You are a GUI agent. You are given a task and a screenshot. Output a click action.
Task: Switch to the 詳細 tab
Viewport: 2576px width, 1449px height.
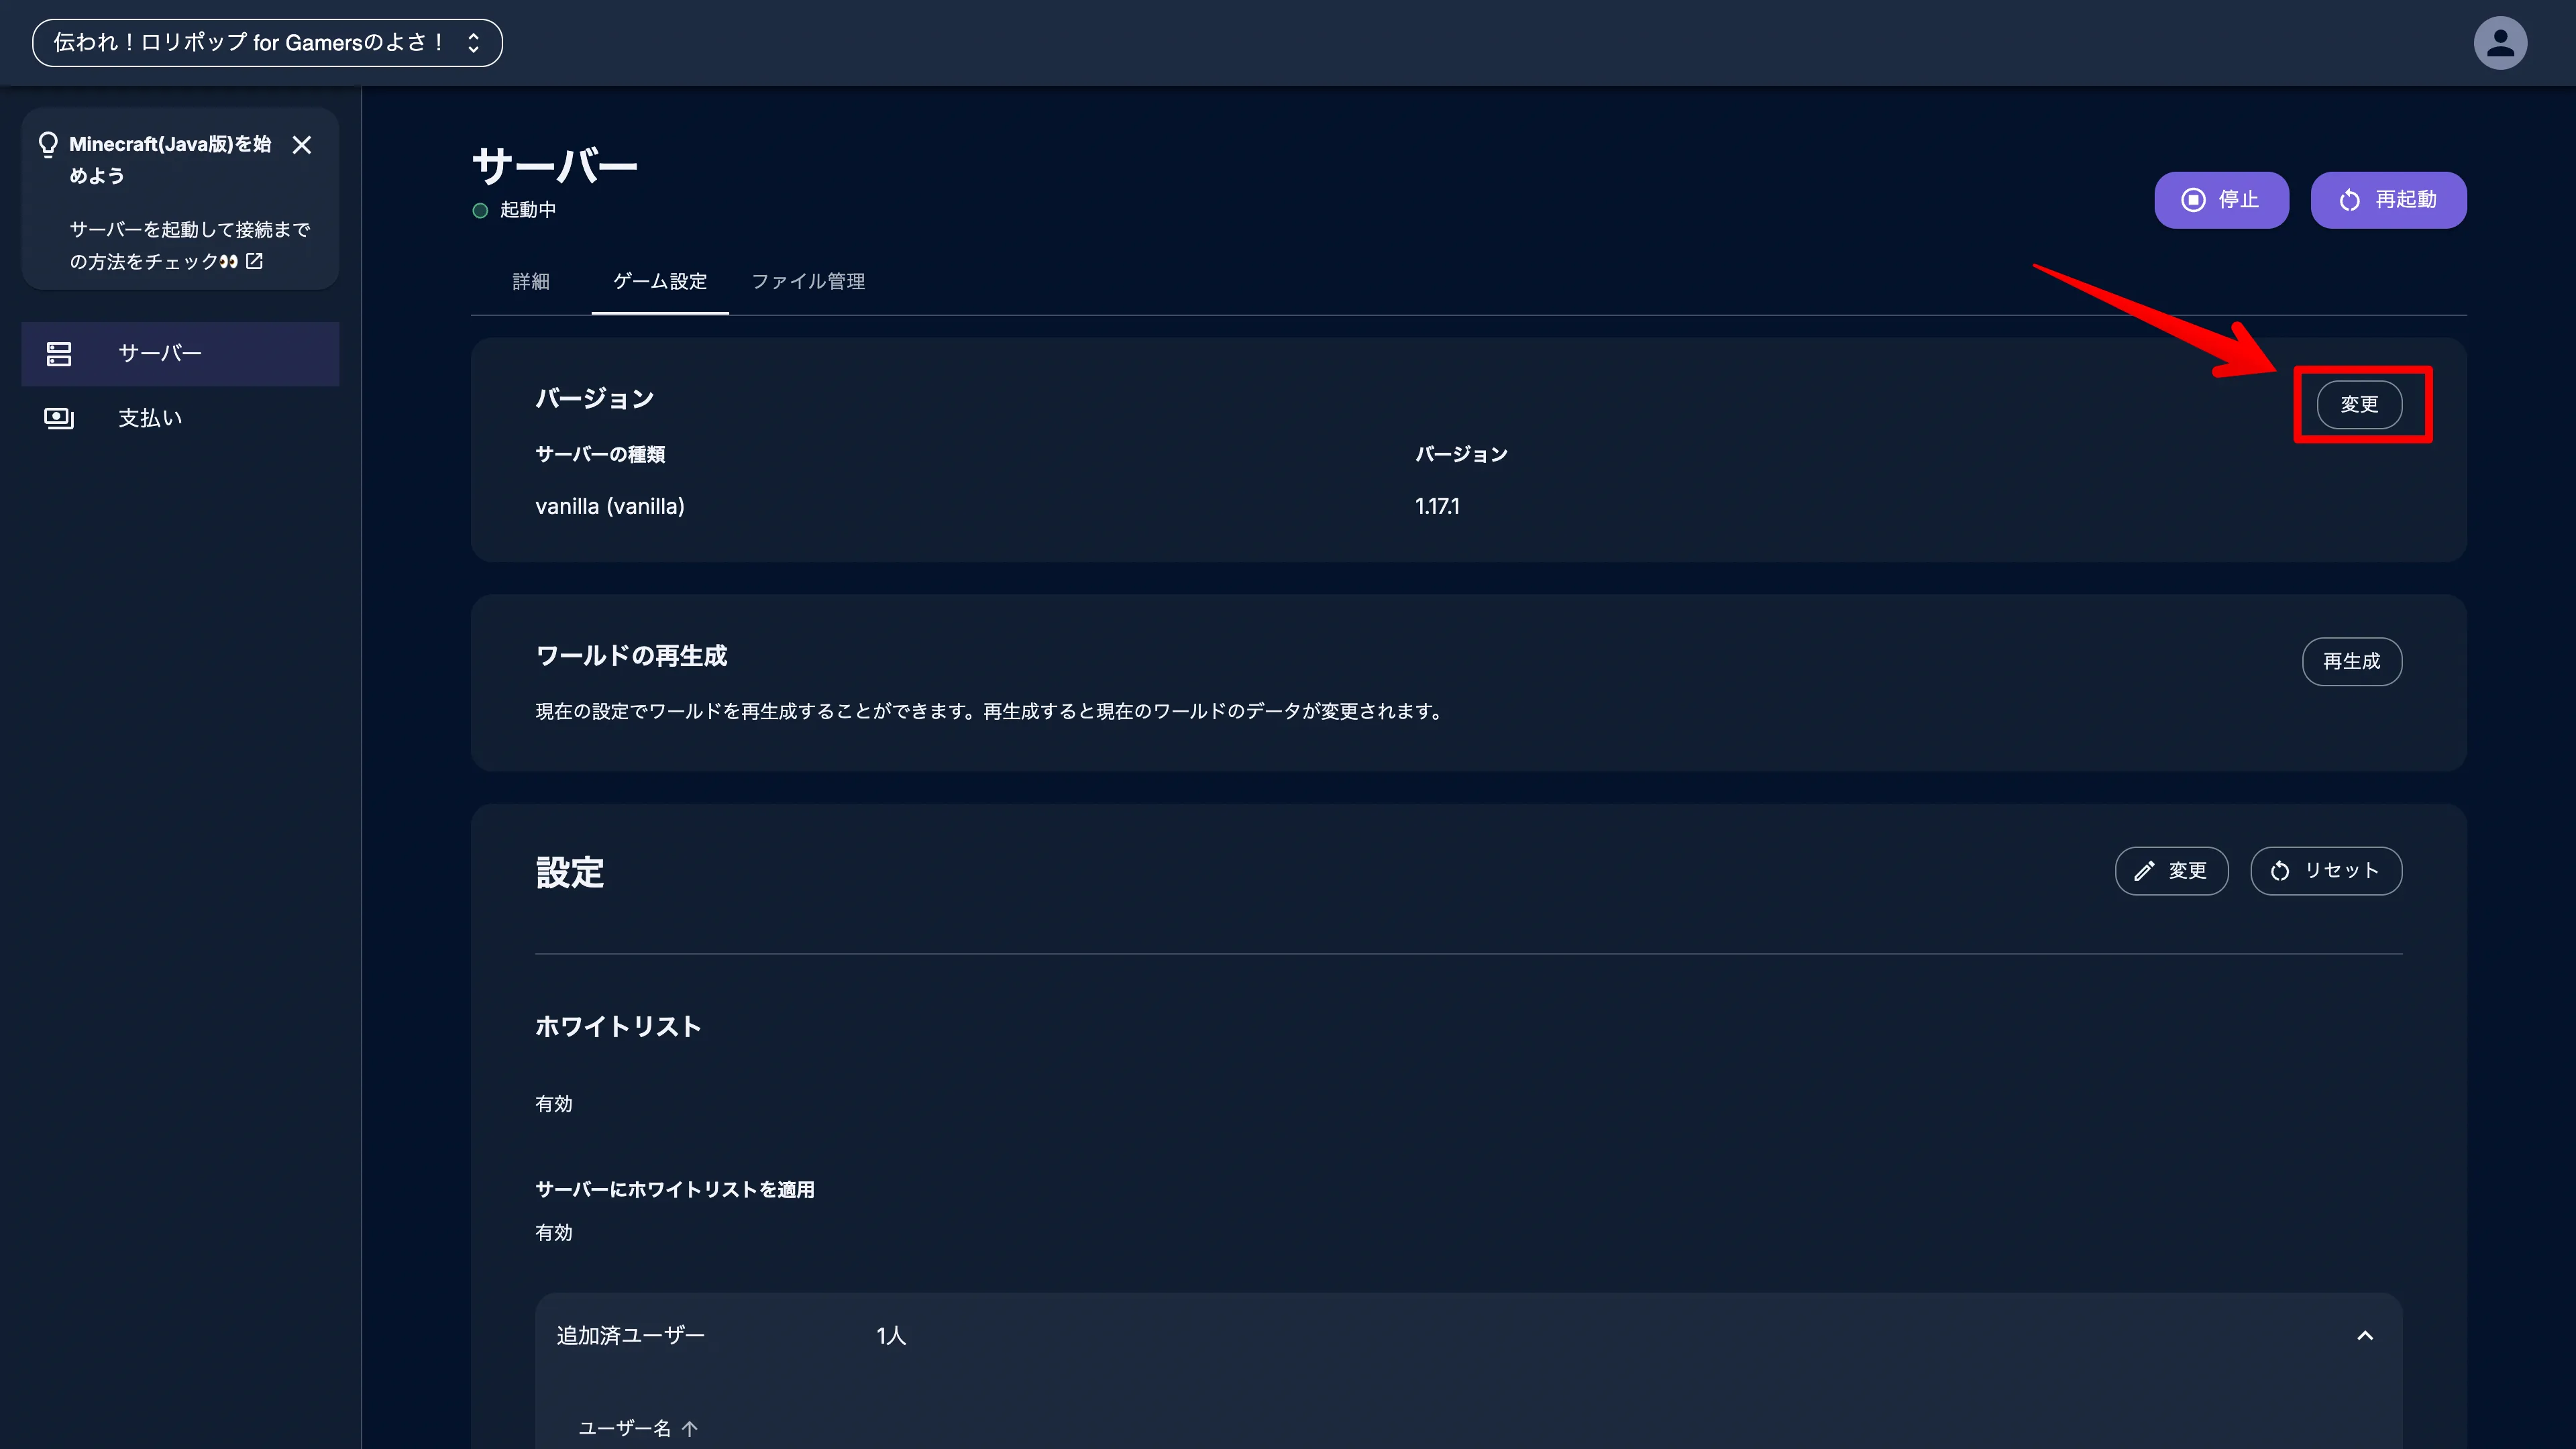(x=531, y=282)
